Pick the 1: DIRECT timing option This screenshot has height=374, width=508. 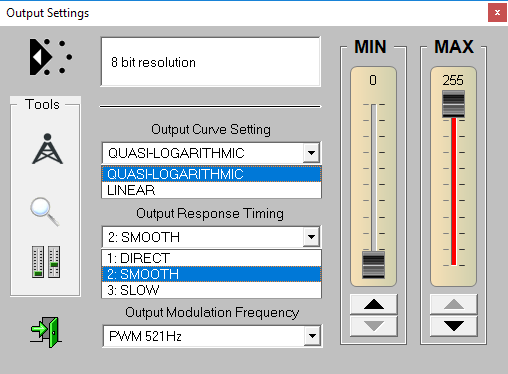tap(211, 258)
